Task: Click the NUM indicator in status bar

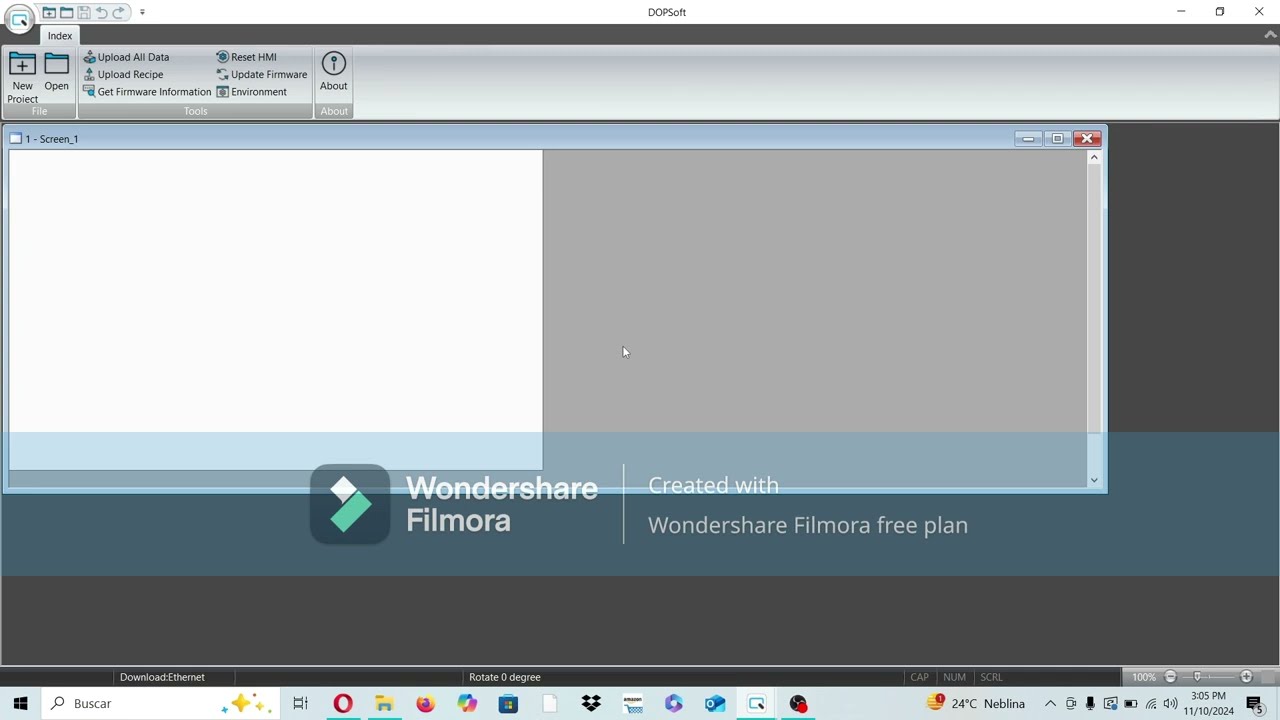Action: coord(954,677)
